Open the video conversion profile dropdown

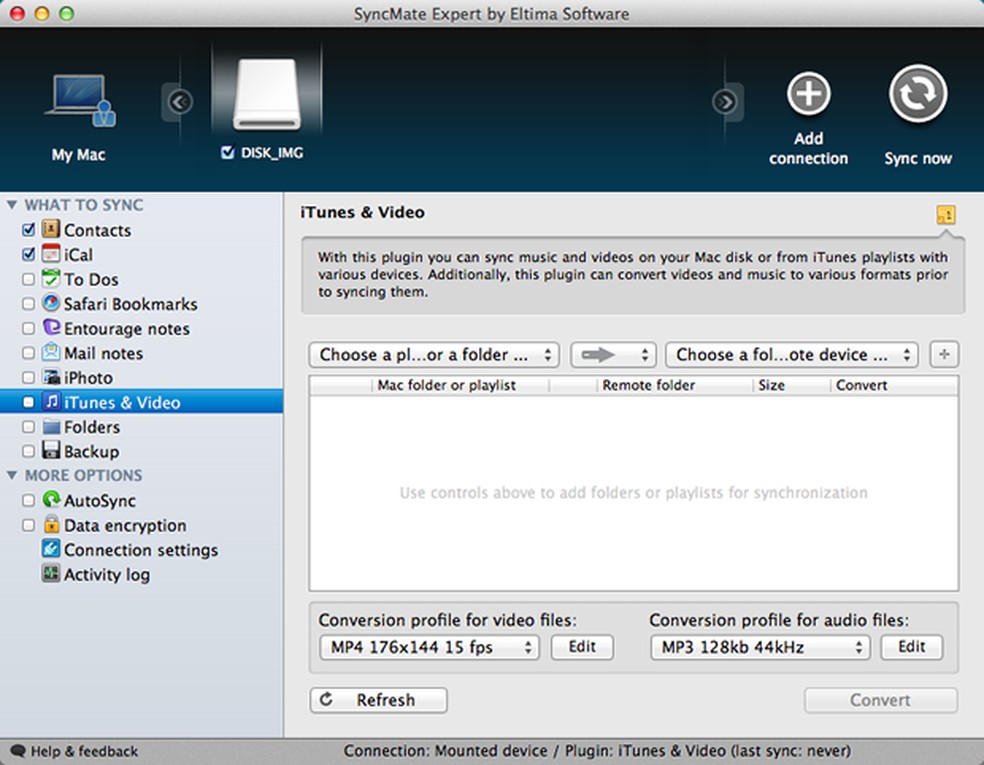(x=428, y=647)
